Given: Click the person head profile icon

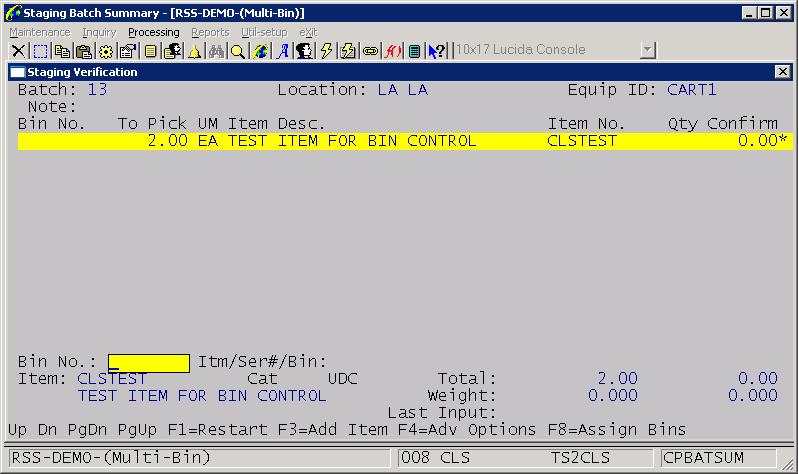Looking at the screenshot, I should point(304,51).
